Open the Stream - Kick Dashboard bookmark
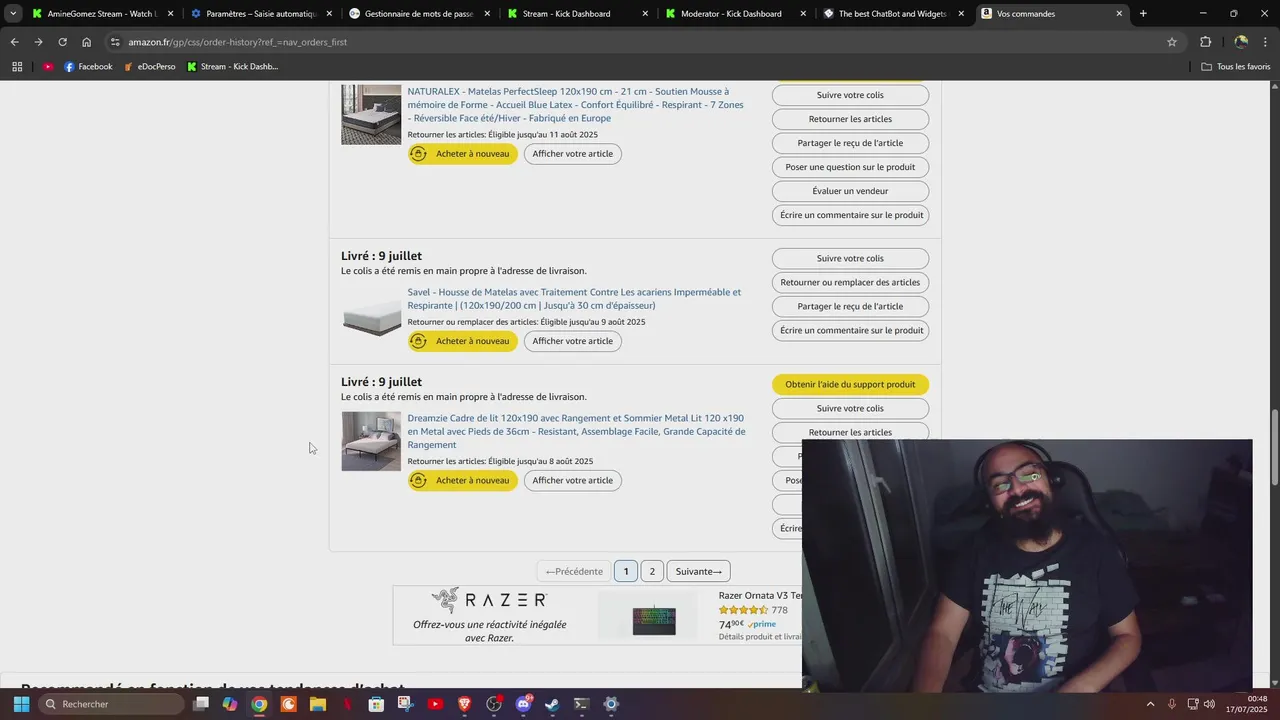The height and width of the screenshot is (720, 1280). 233,67
